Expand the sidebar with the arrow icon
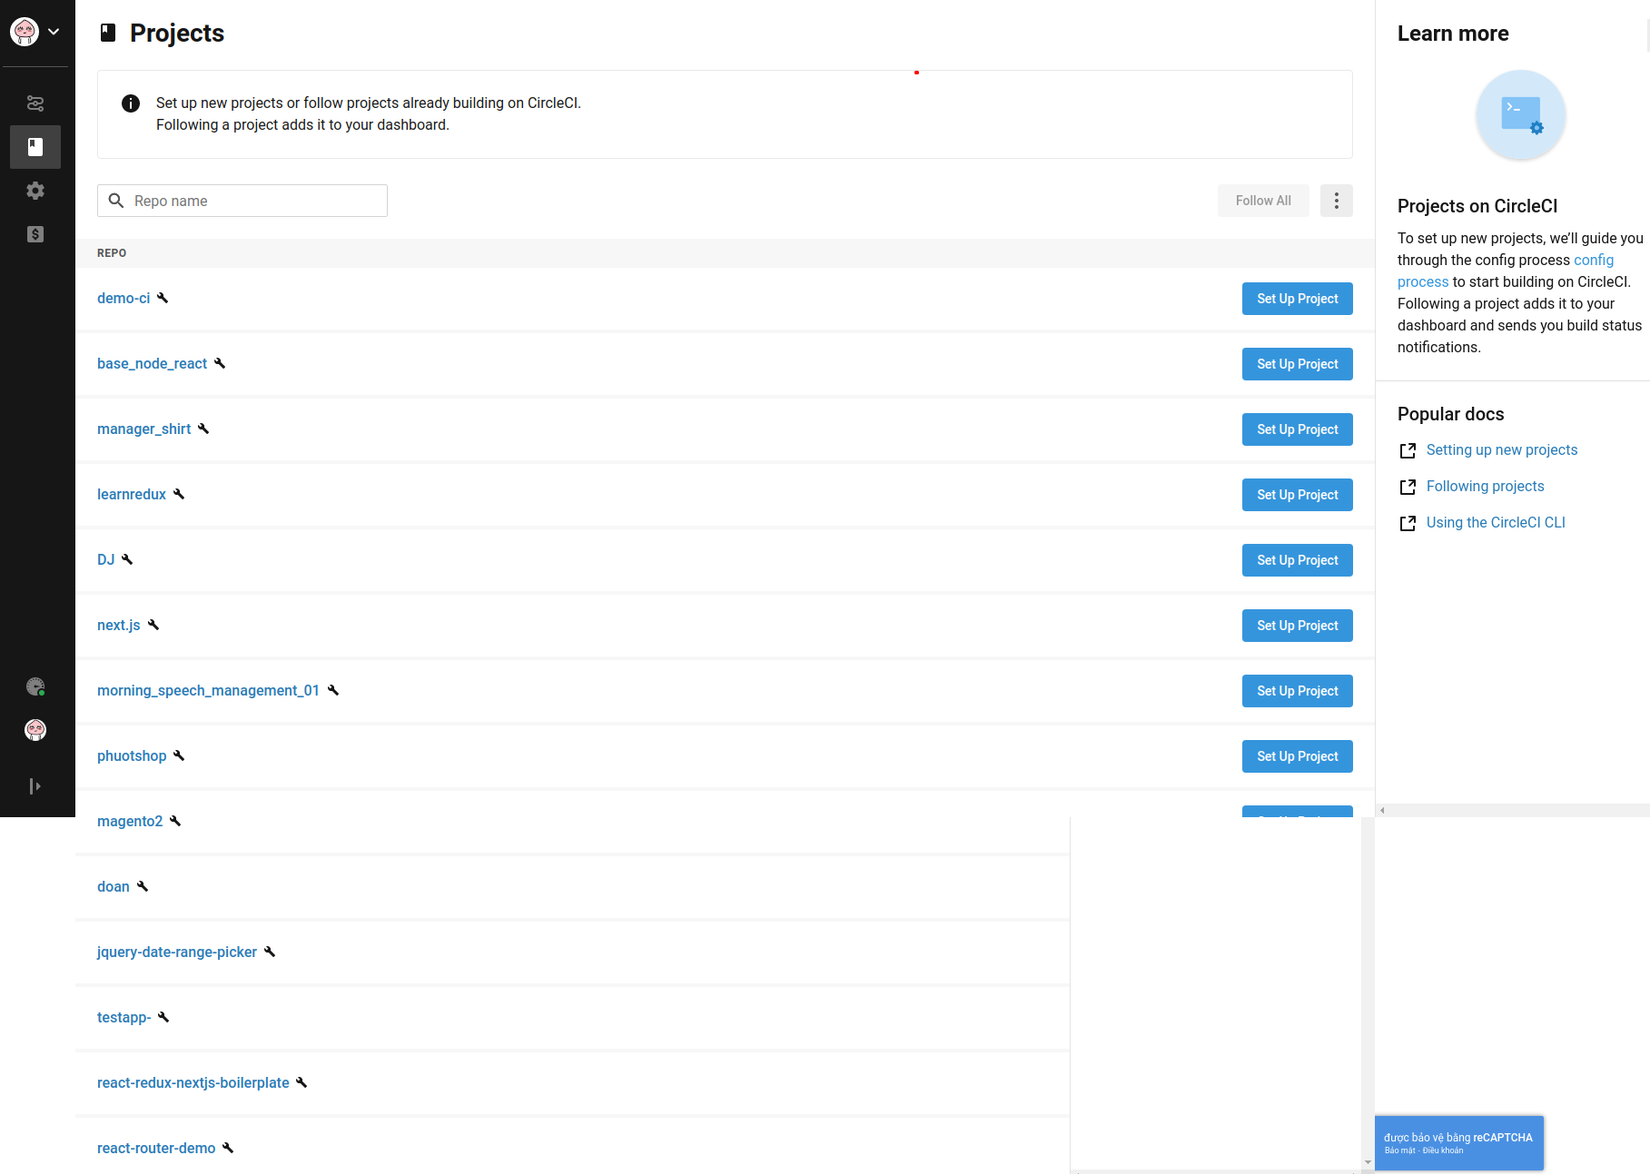The height and width of the screenshot is (1174, 1650). click(x=35, y=786)
